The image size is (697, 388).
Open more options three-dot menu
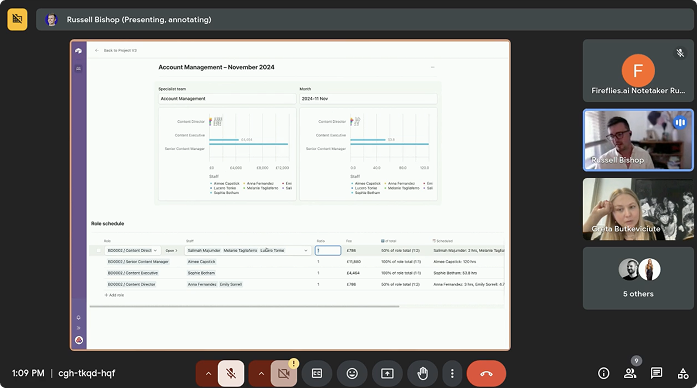pyautogui.click(x=452, y=373)
